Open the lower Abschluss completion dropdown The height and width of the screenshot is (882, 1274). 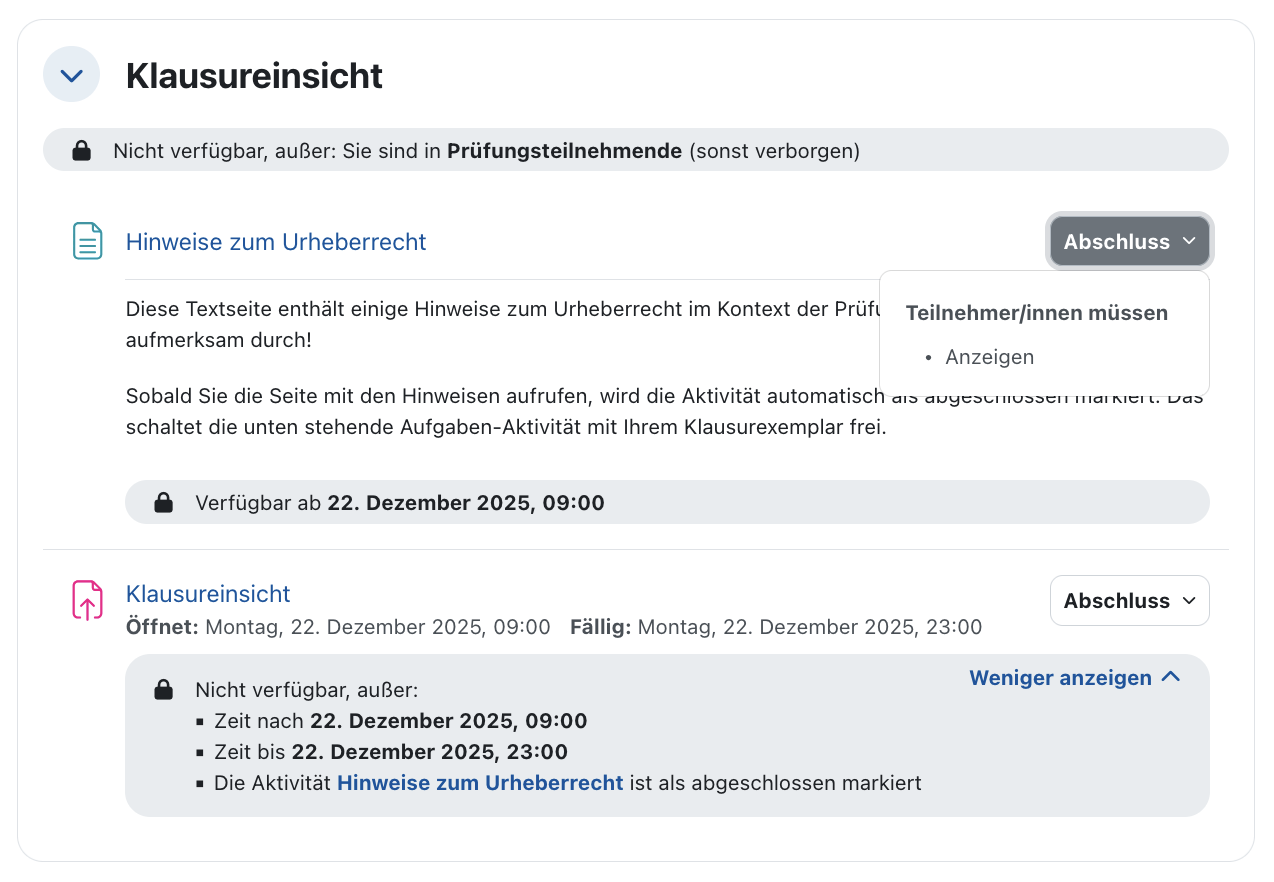[1129, 600]
